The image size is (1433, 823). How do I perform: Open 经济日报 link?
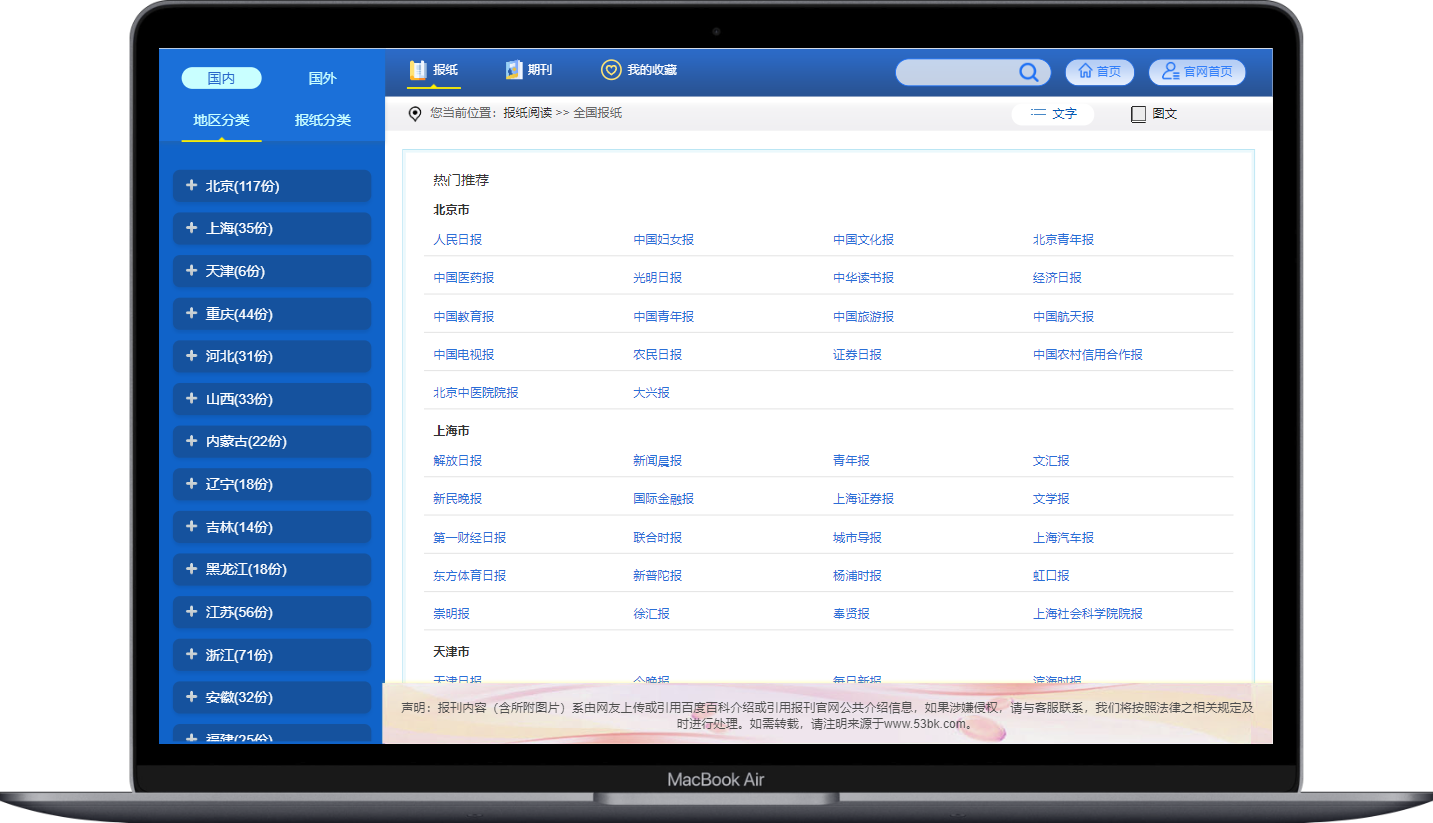(1057, 278)
